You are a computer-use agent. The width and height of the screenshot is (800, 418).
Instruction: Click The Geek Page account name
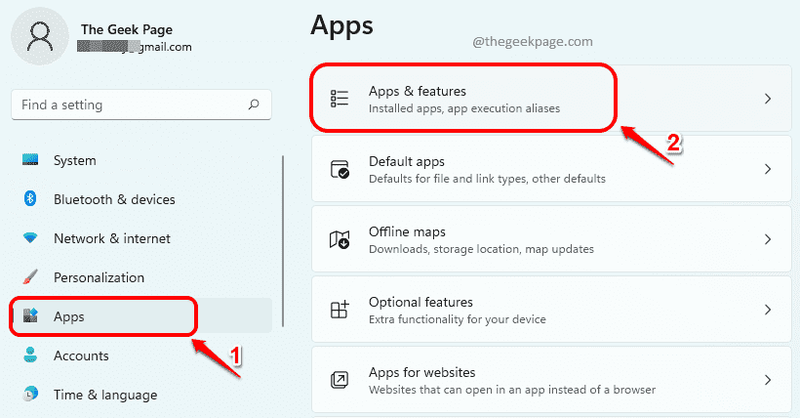pos(127,30)
